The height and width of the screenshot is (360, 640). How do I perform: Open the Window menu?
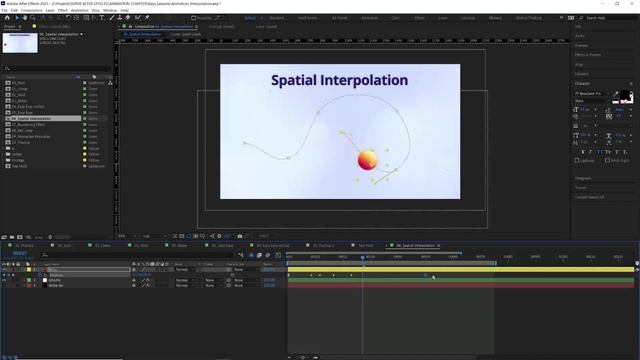click(110, 10)
